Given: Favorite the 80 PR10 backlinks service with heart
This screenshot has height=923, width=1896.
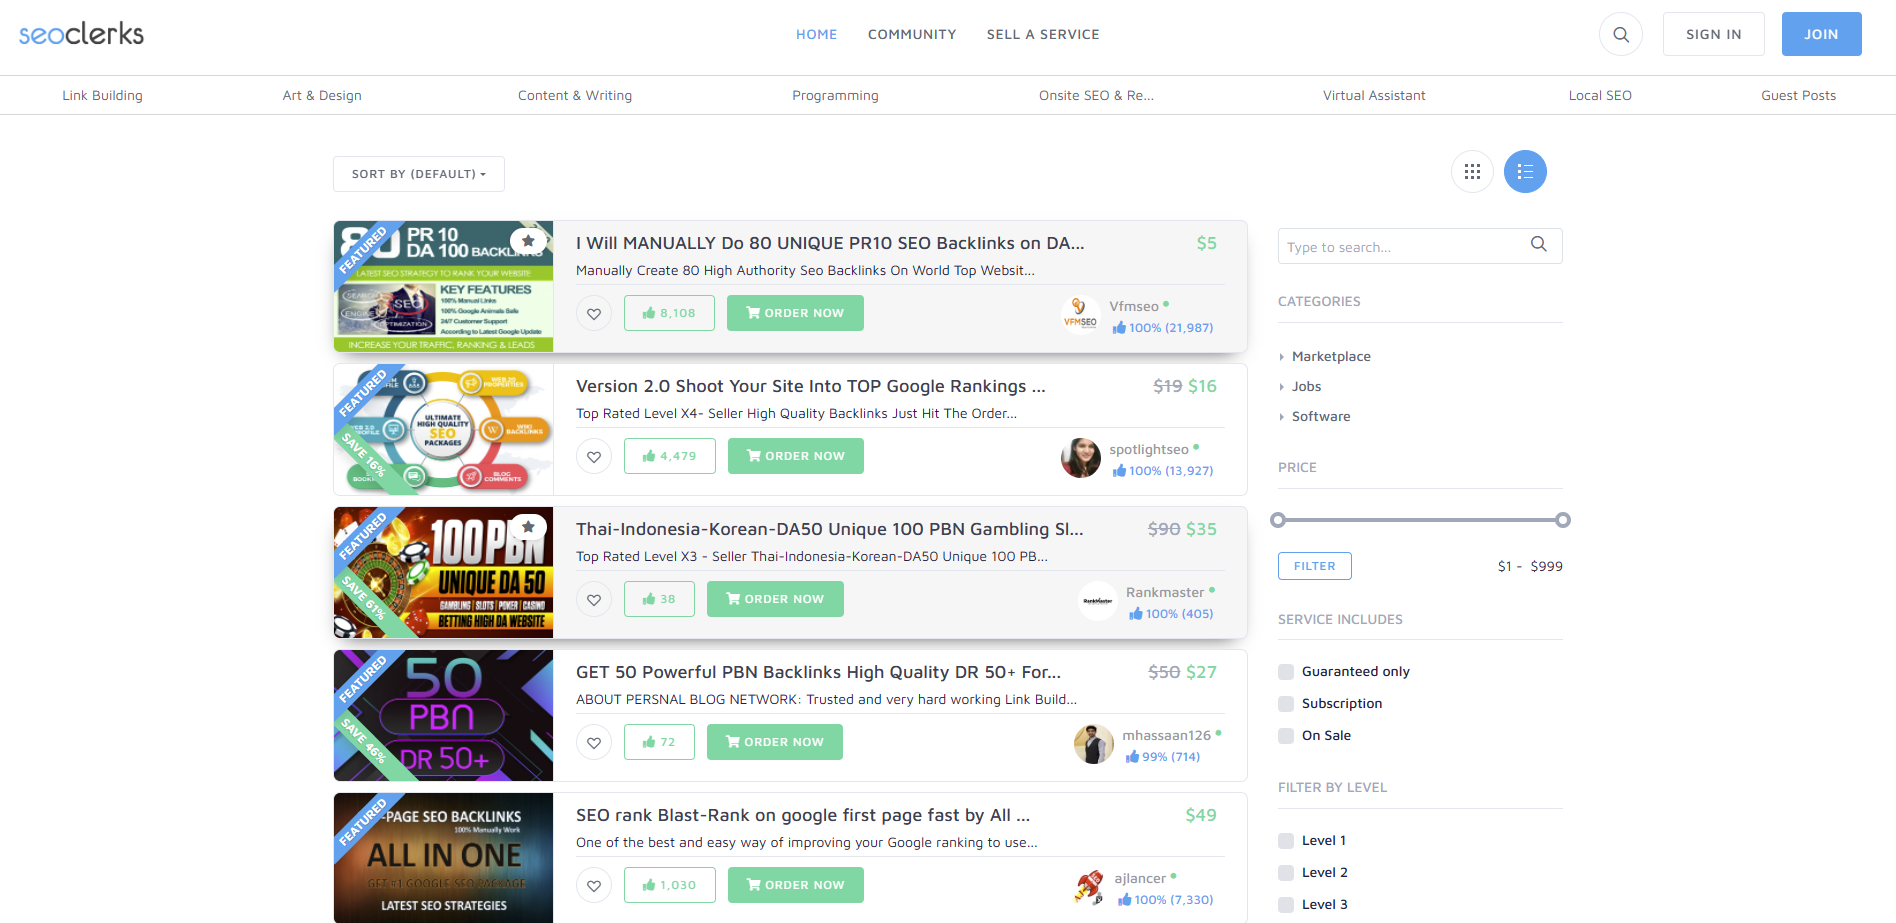Looking at the screenshot, I should point(594,313).
